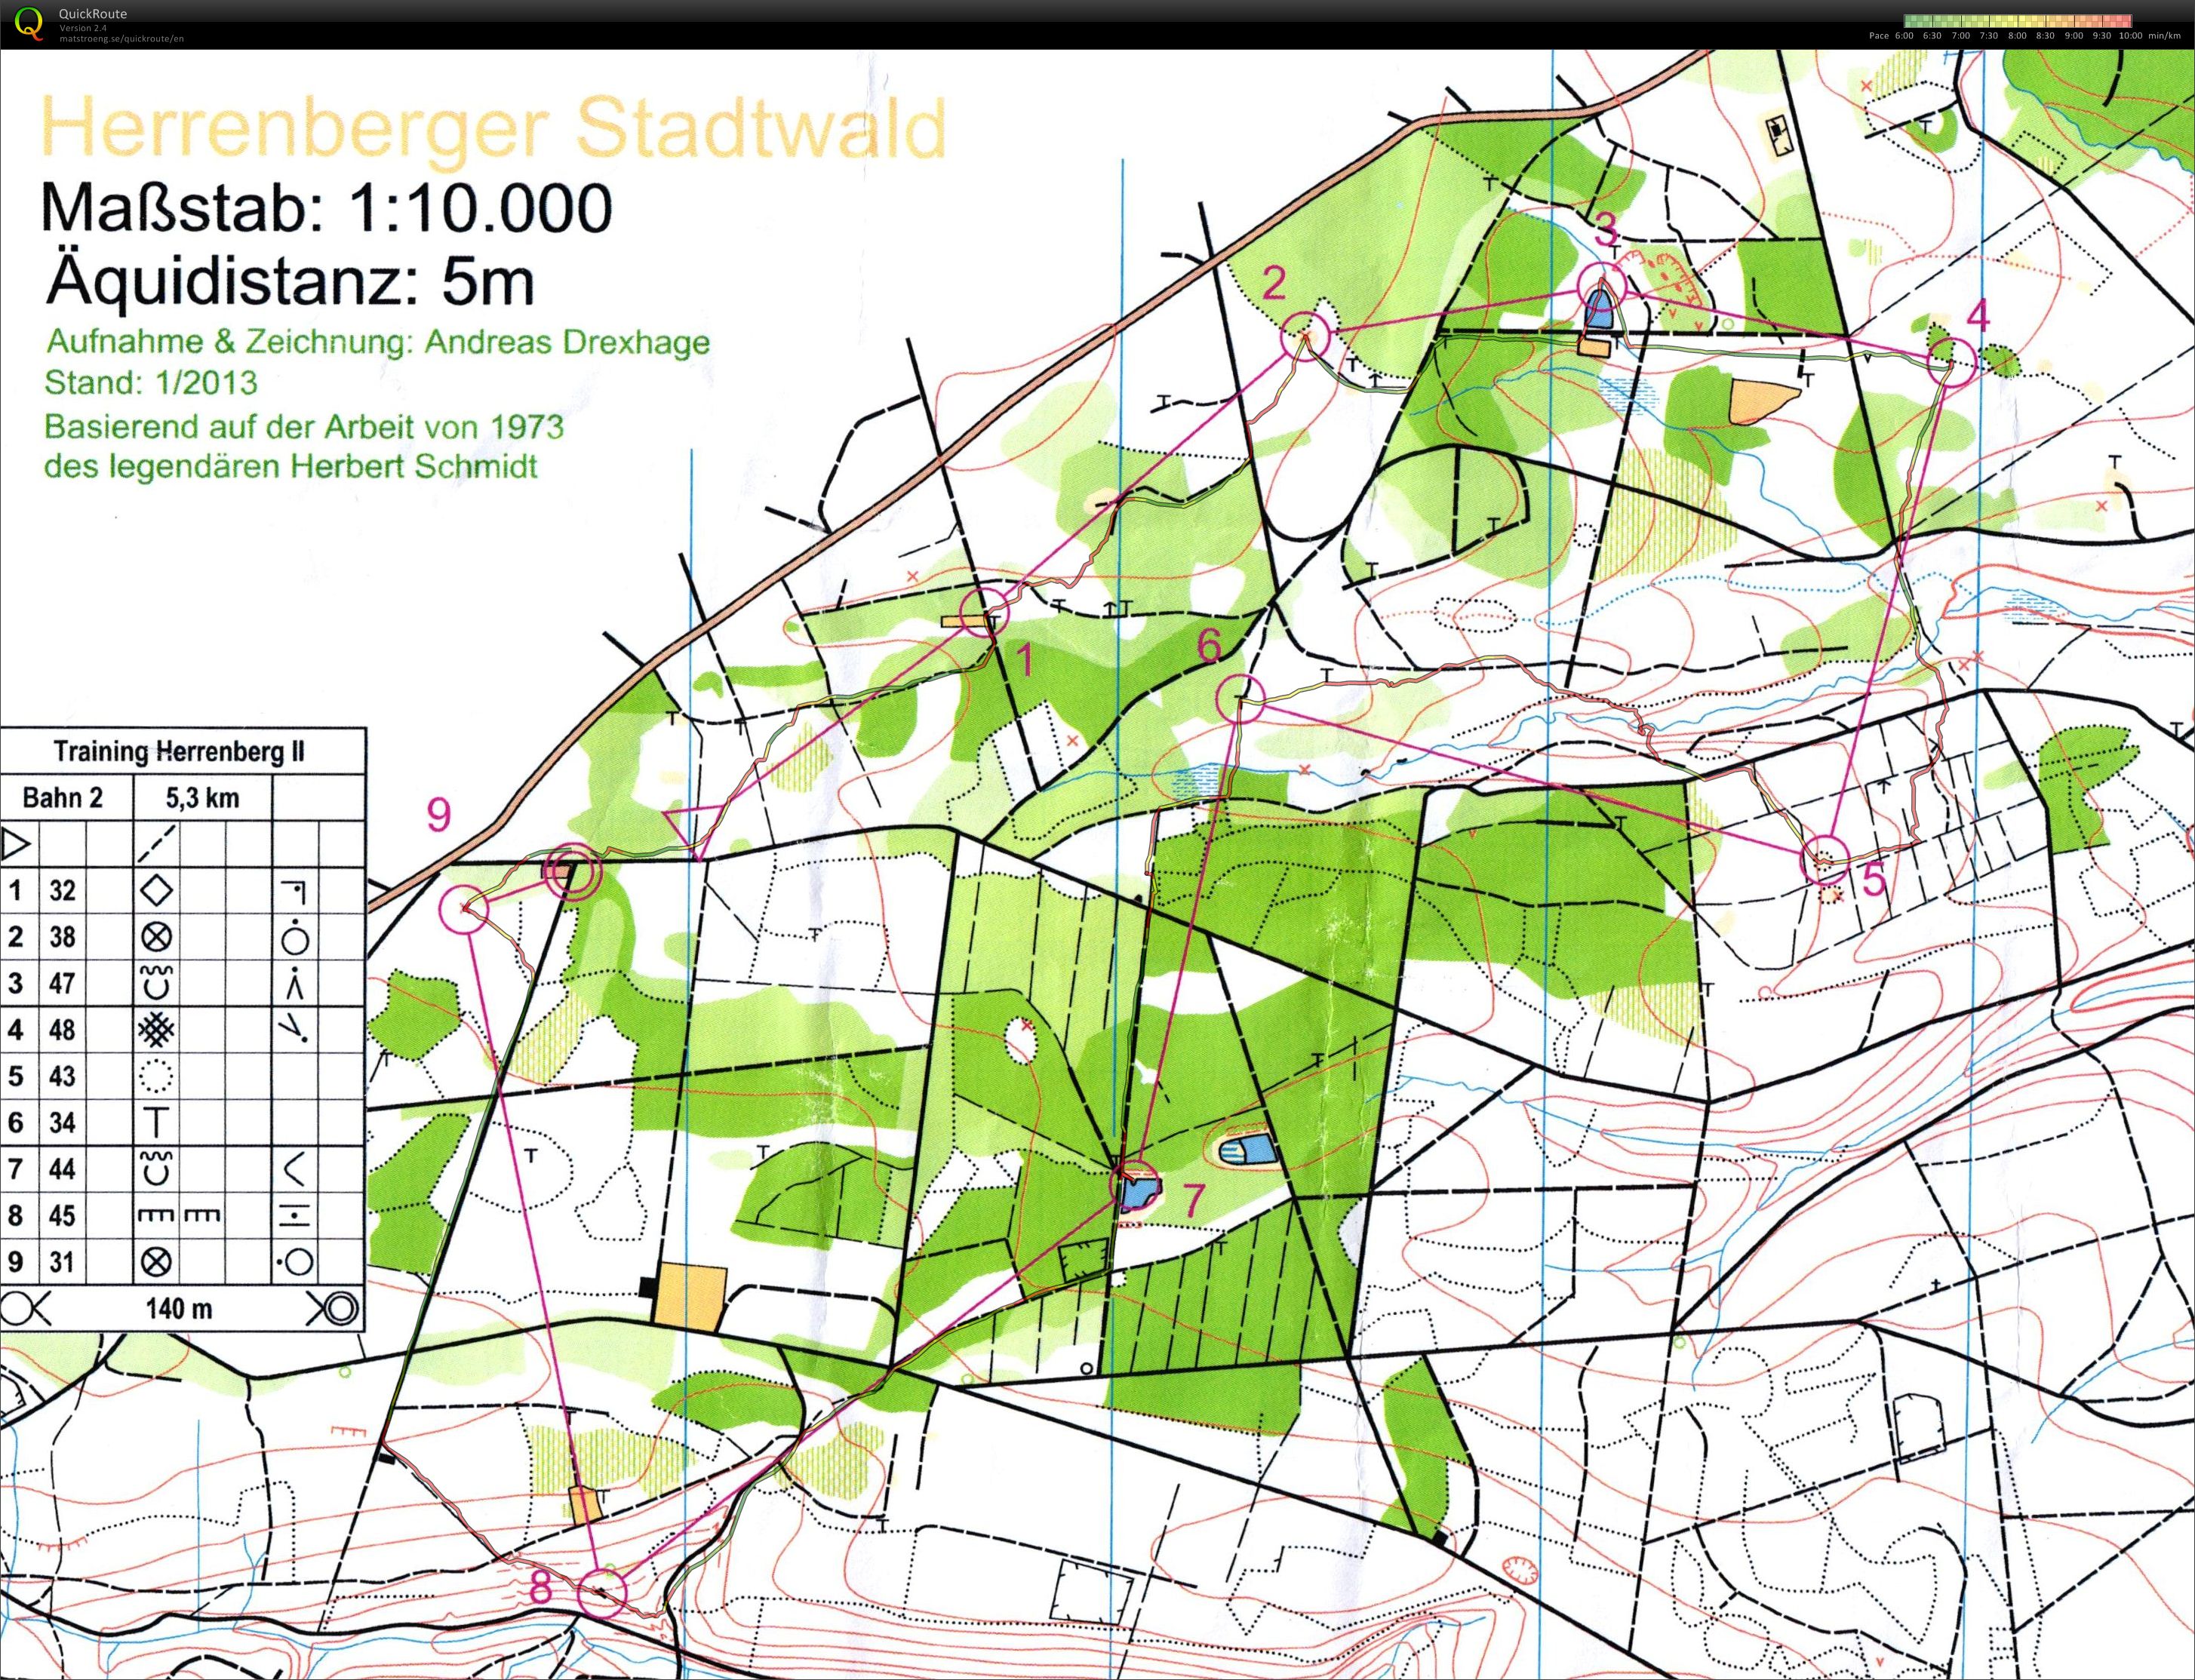Click control circle 4 on the map
Viewport: 2195px width, 1680px height.
(1951, 361)
